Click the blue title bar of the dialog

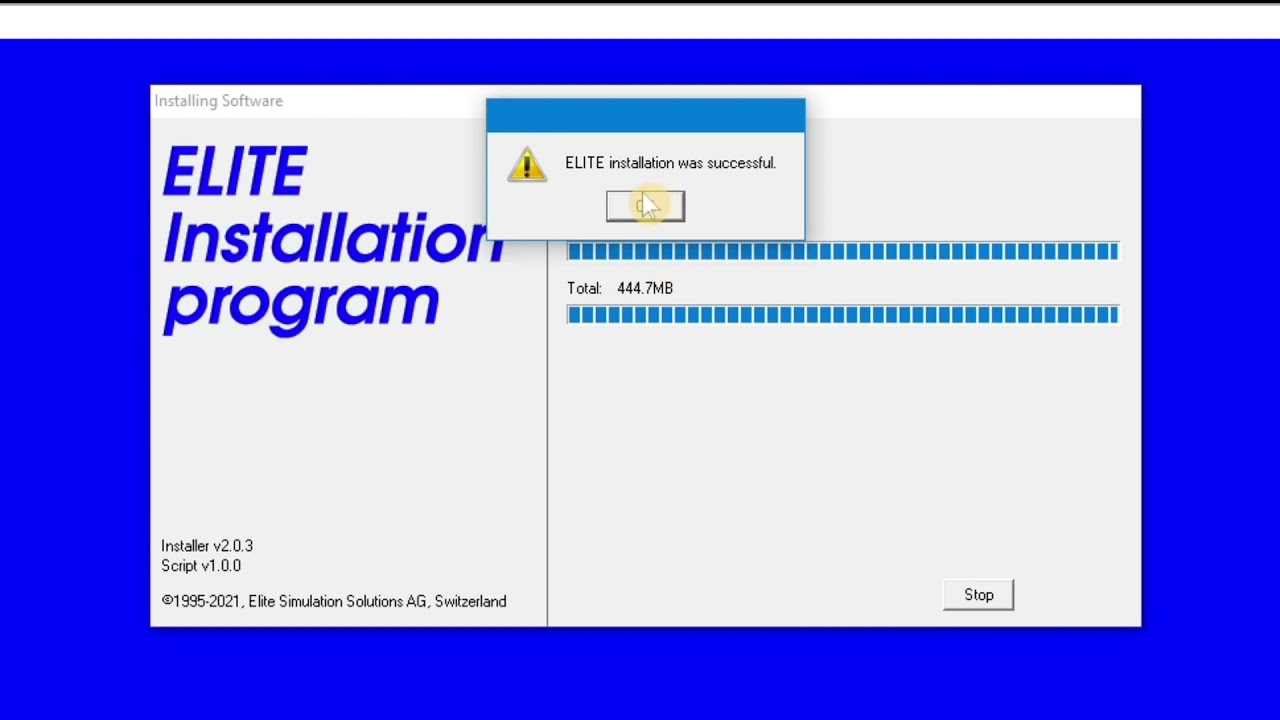[x=645, y=115]
